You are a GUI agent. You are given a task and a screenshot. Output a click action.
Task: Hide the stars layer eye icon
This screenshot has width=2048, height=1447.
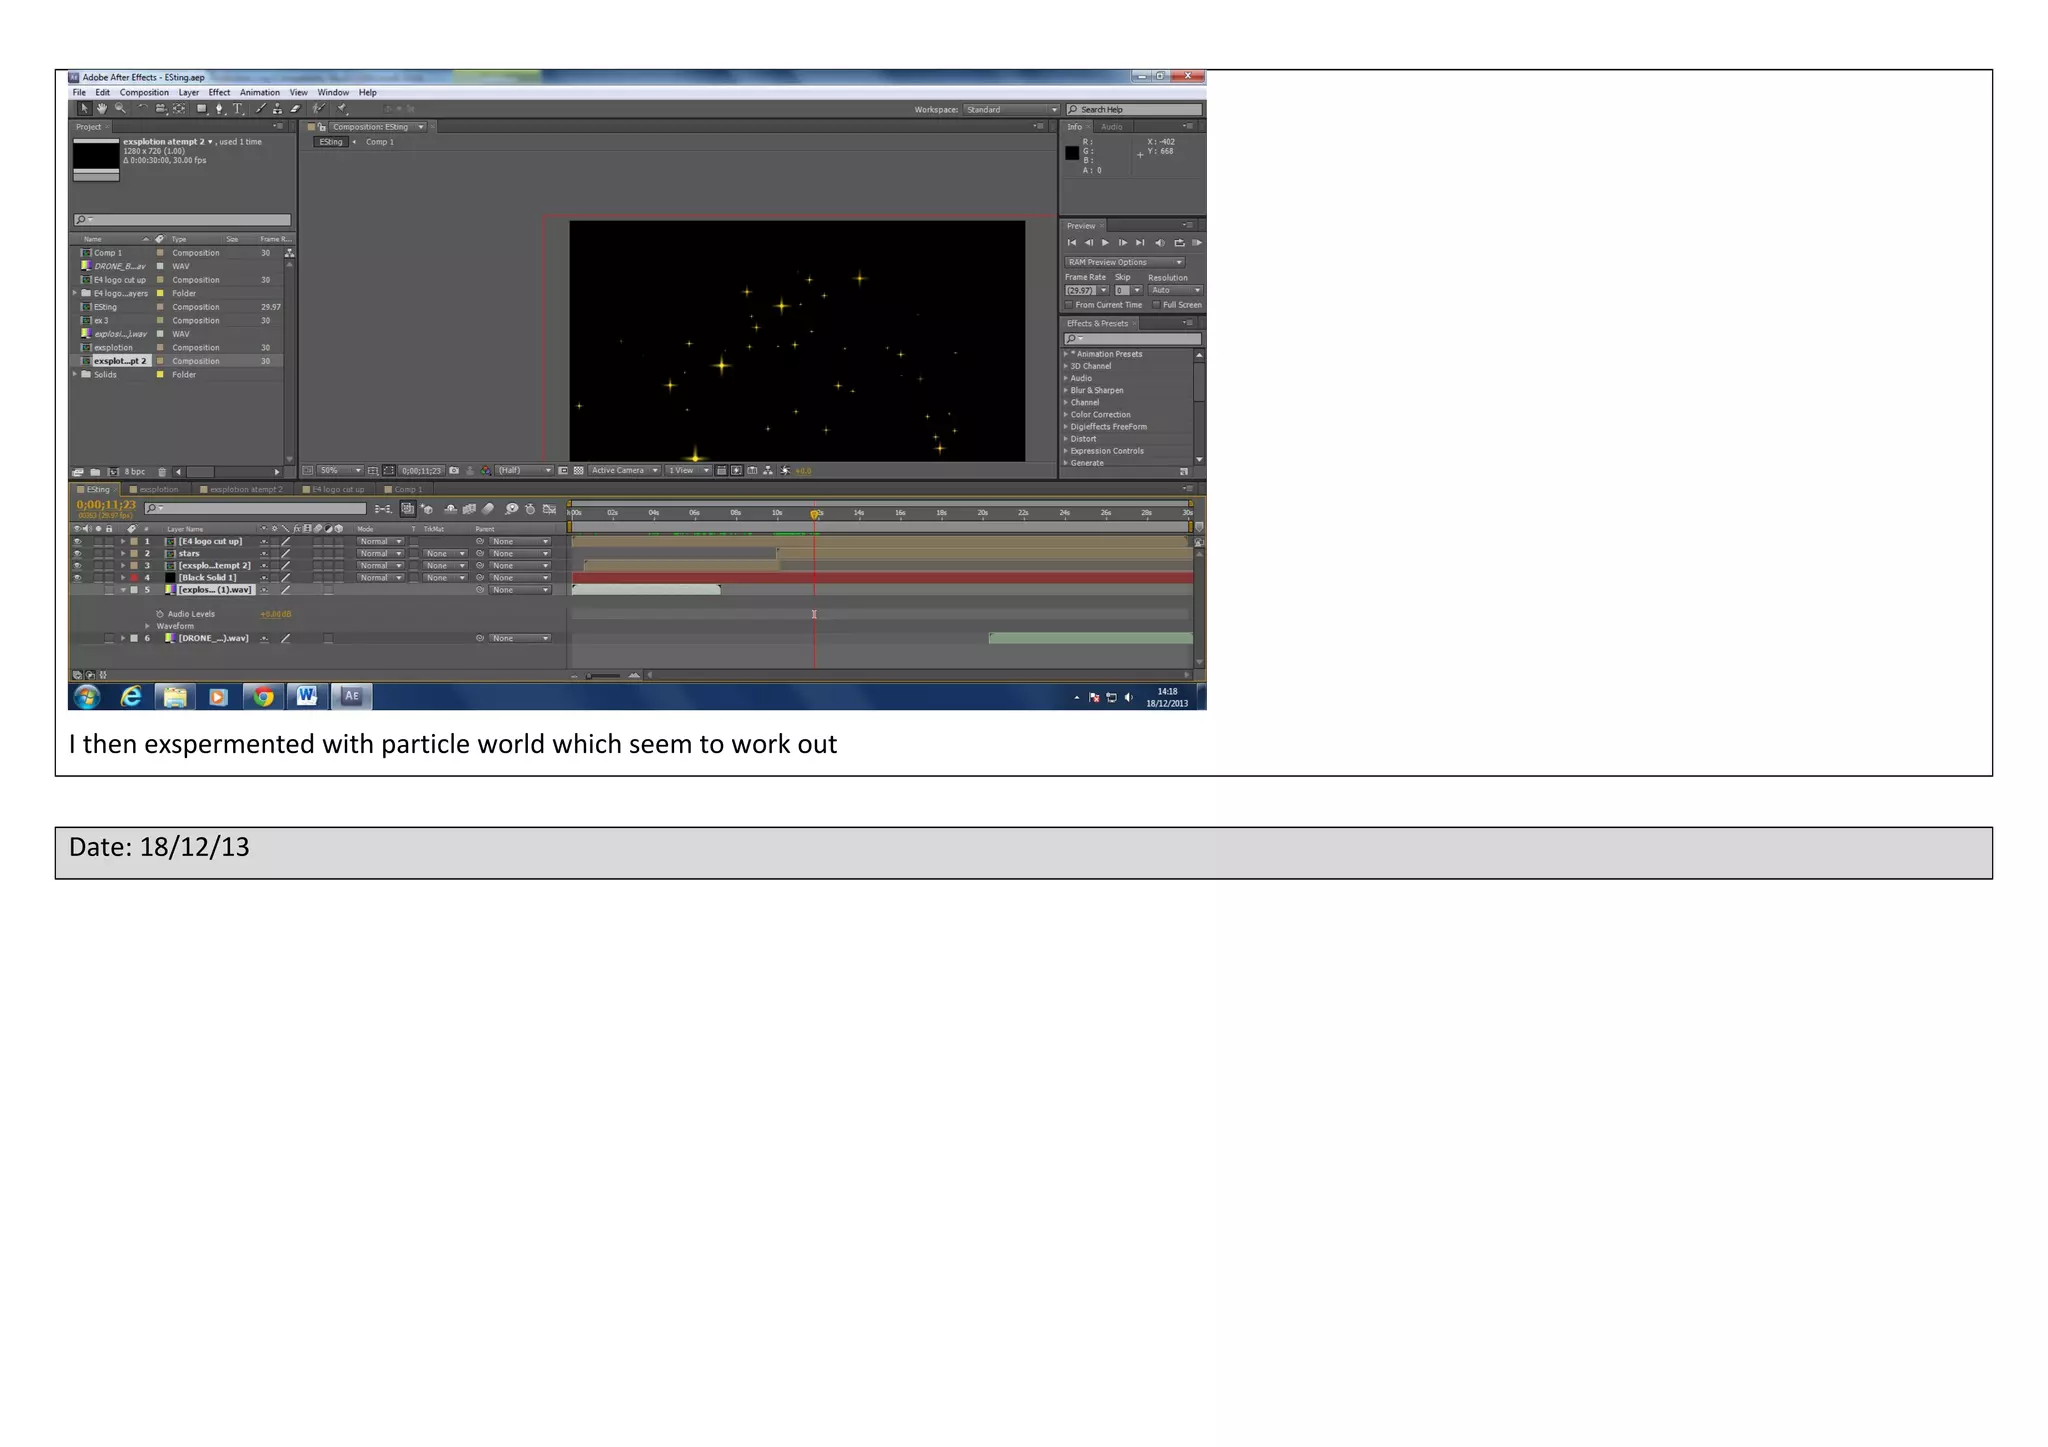[x=77, y=553]
